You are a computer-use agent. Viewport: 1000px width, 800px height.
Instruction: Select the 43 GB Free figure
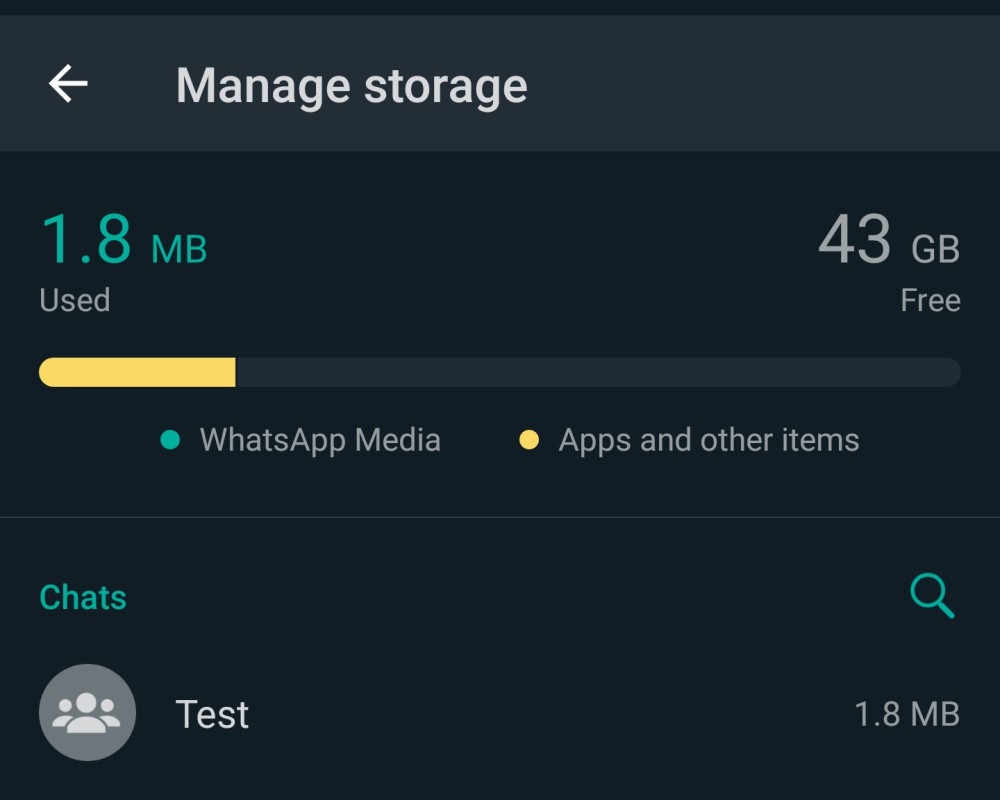click(x=889, y=239)
